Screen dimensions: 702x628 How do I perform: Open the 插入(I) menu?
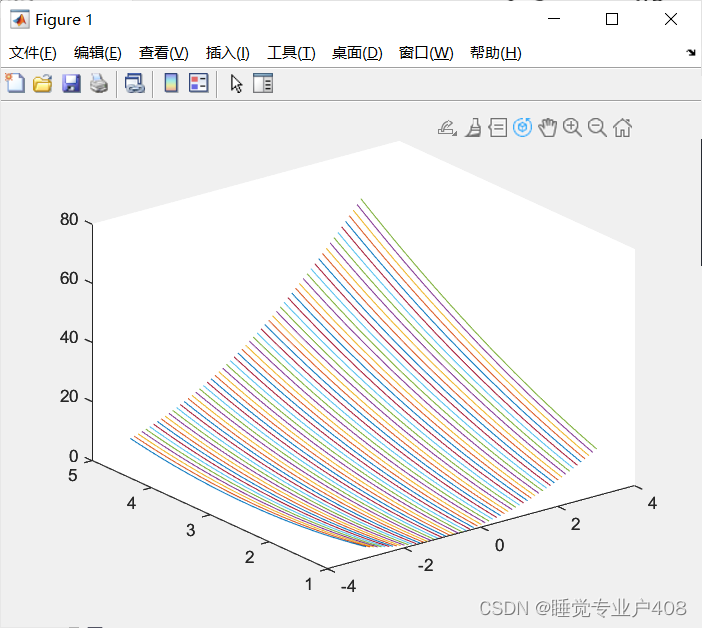tap(227, 53)
